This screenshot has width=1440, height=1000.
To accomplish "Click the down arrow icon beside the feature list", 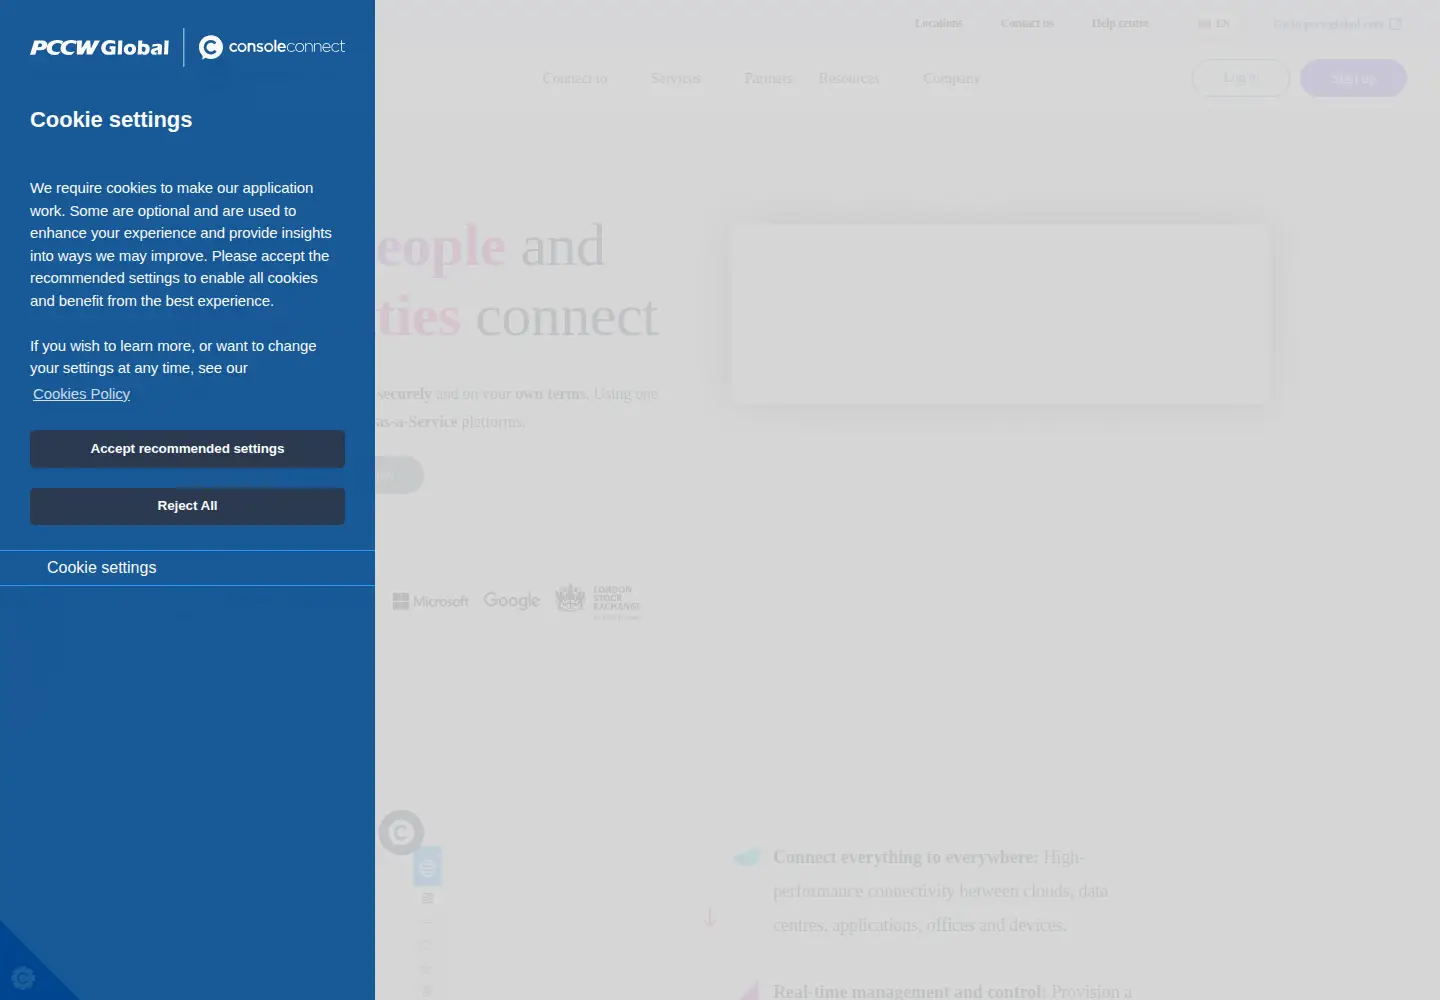I will pos(709,917).
